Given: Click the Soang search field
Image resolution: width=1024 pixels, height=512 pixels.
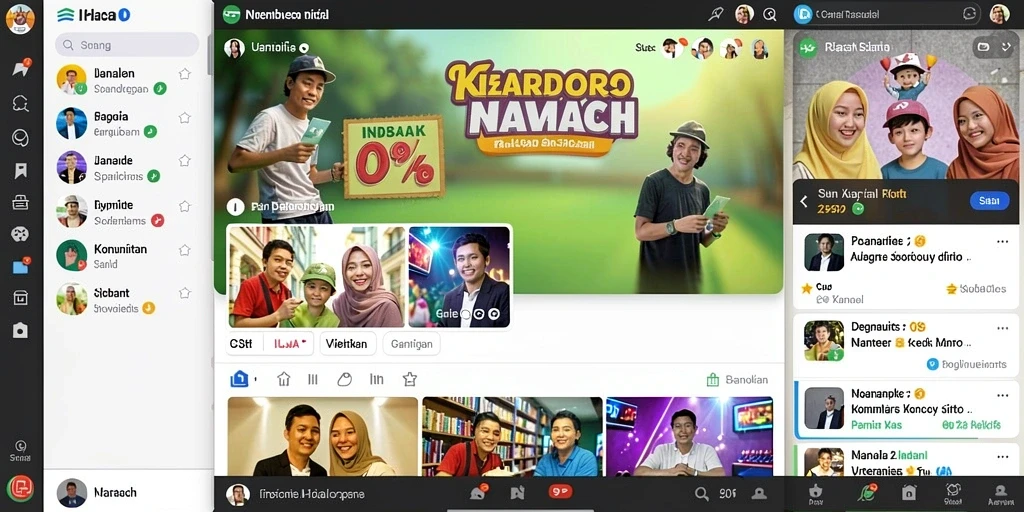Looking at the screenshot, I should point(127,45).
